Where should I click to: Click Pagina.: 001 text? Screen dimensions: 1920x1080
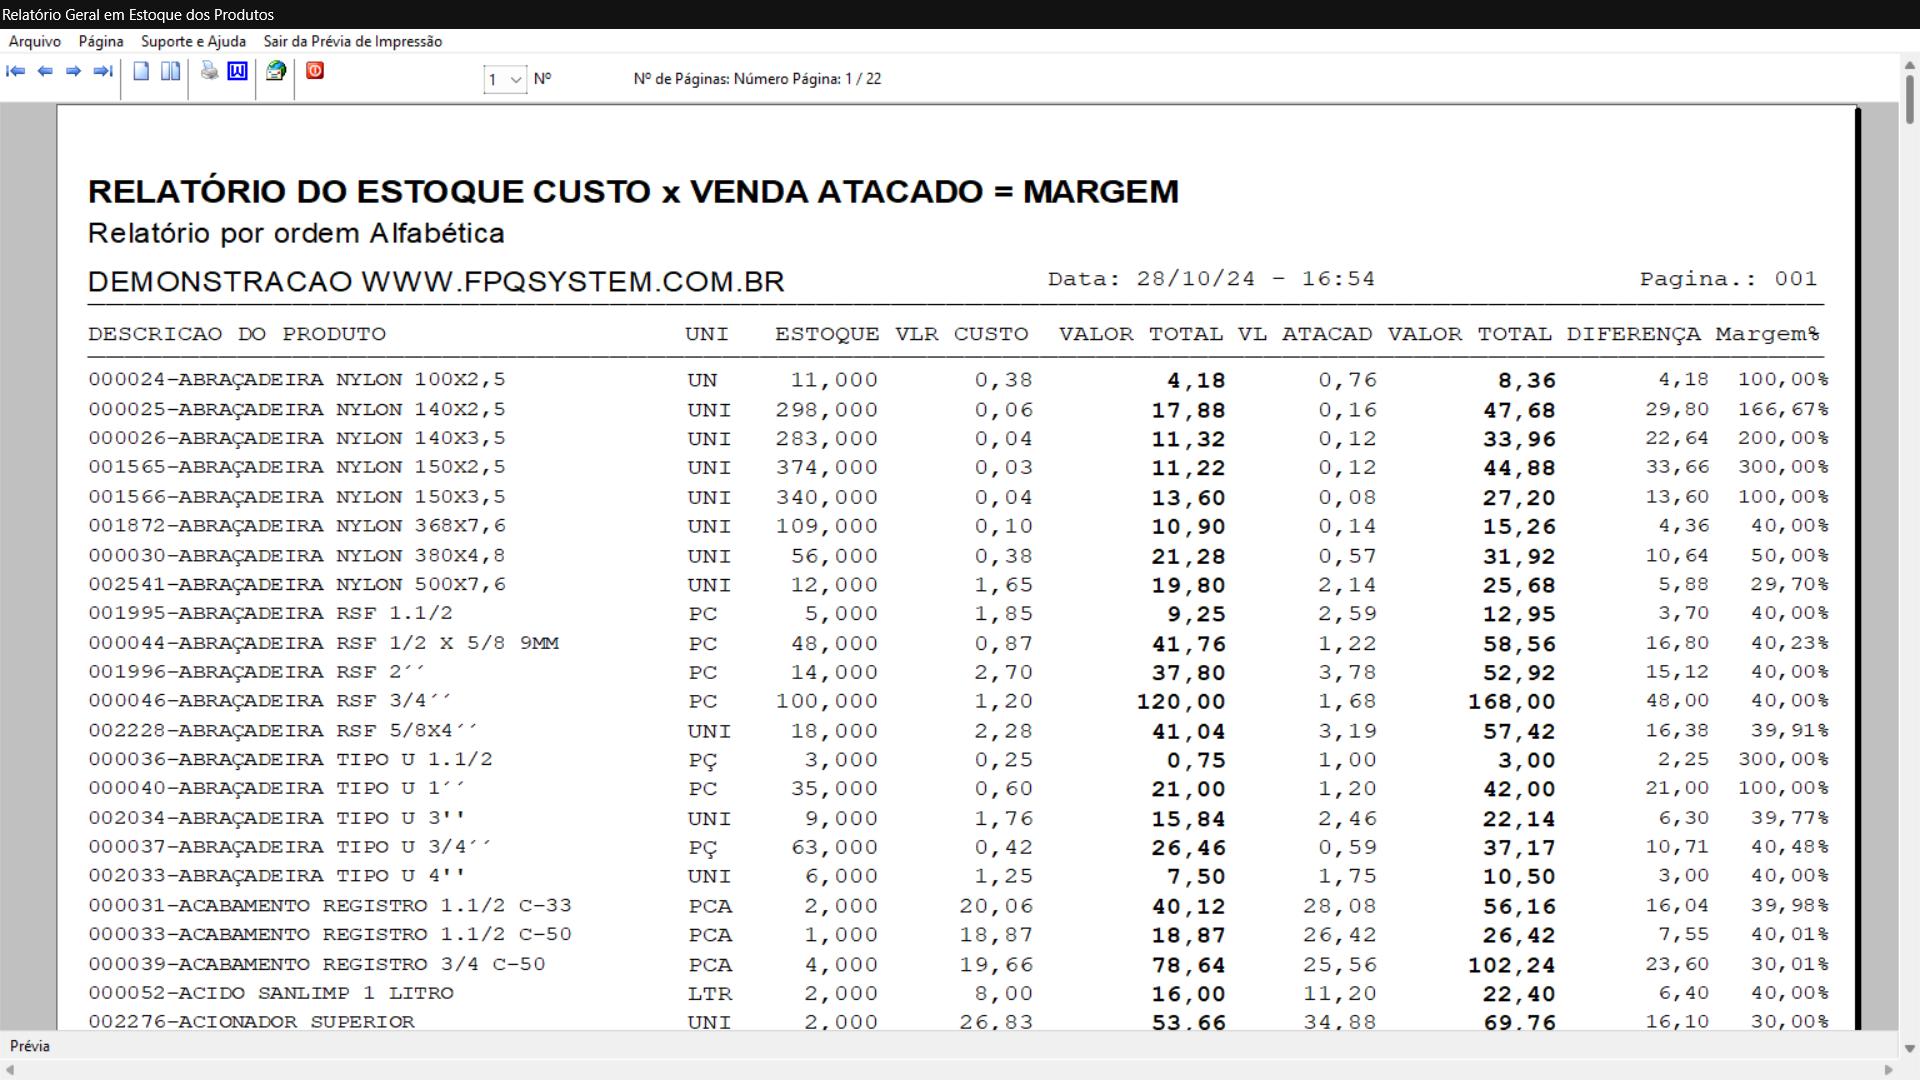click(x=1728, y=279)
